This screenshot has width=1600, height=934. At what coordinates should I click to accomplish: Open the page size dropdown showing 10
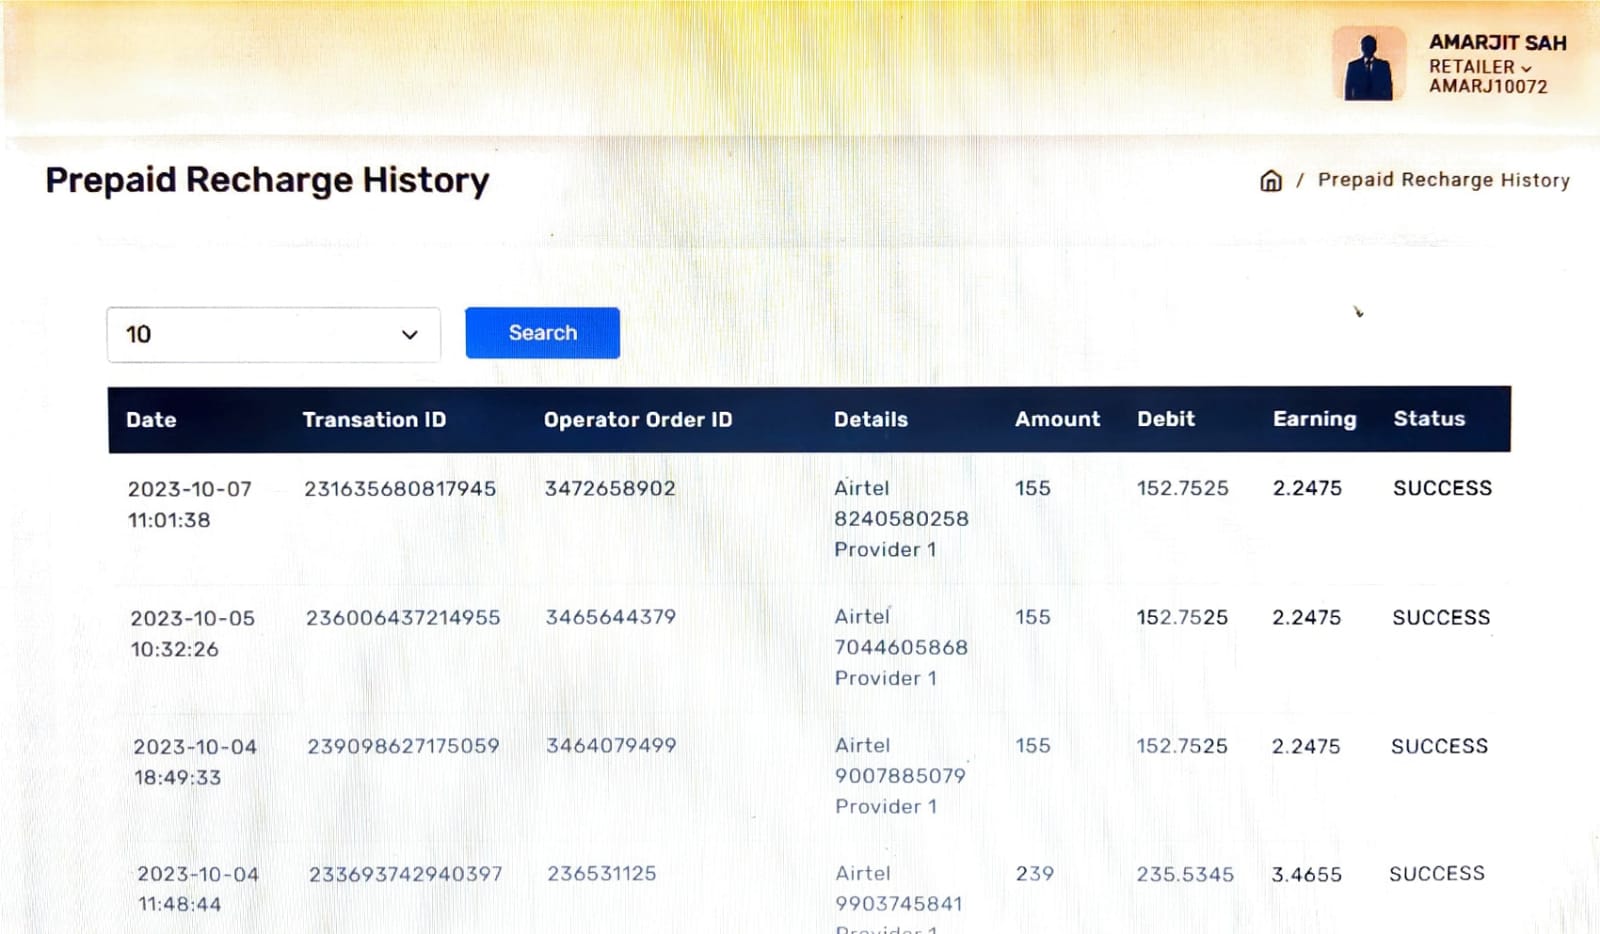coord(273,335)
